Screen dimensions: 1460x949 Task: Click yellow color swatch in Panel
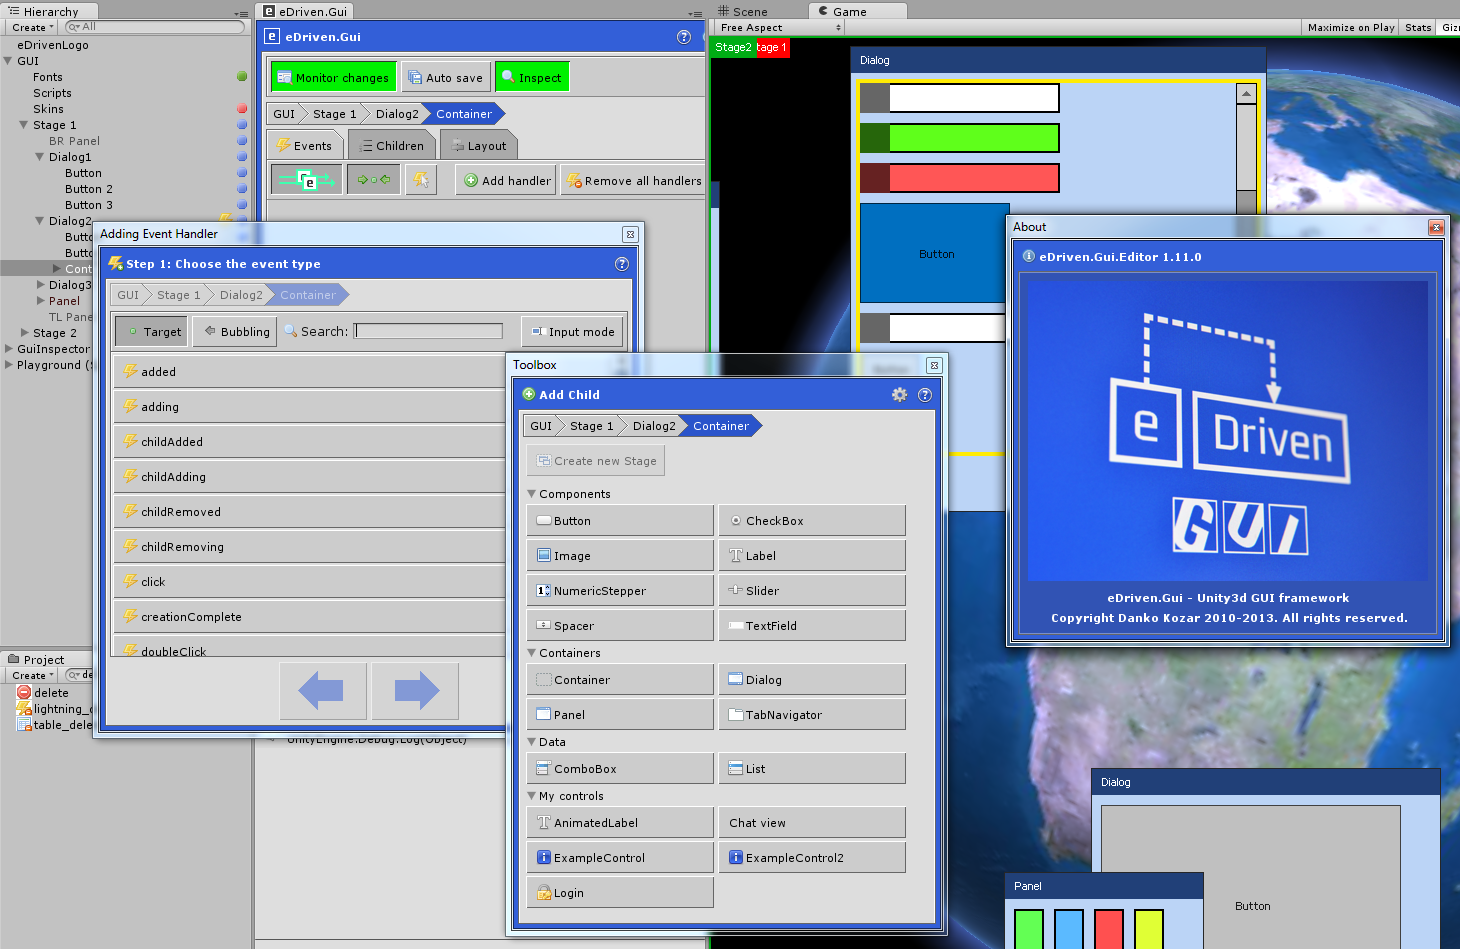(1149, 929)
